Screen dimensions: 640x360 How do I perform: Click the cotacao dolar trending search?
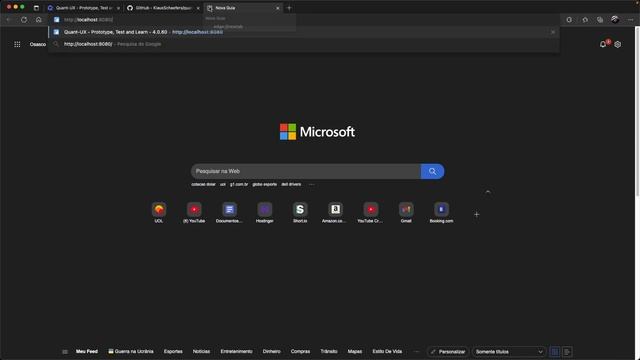[x=203, y=184]
